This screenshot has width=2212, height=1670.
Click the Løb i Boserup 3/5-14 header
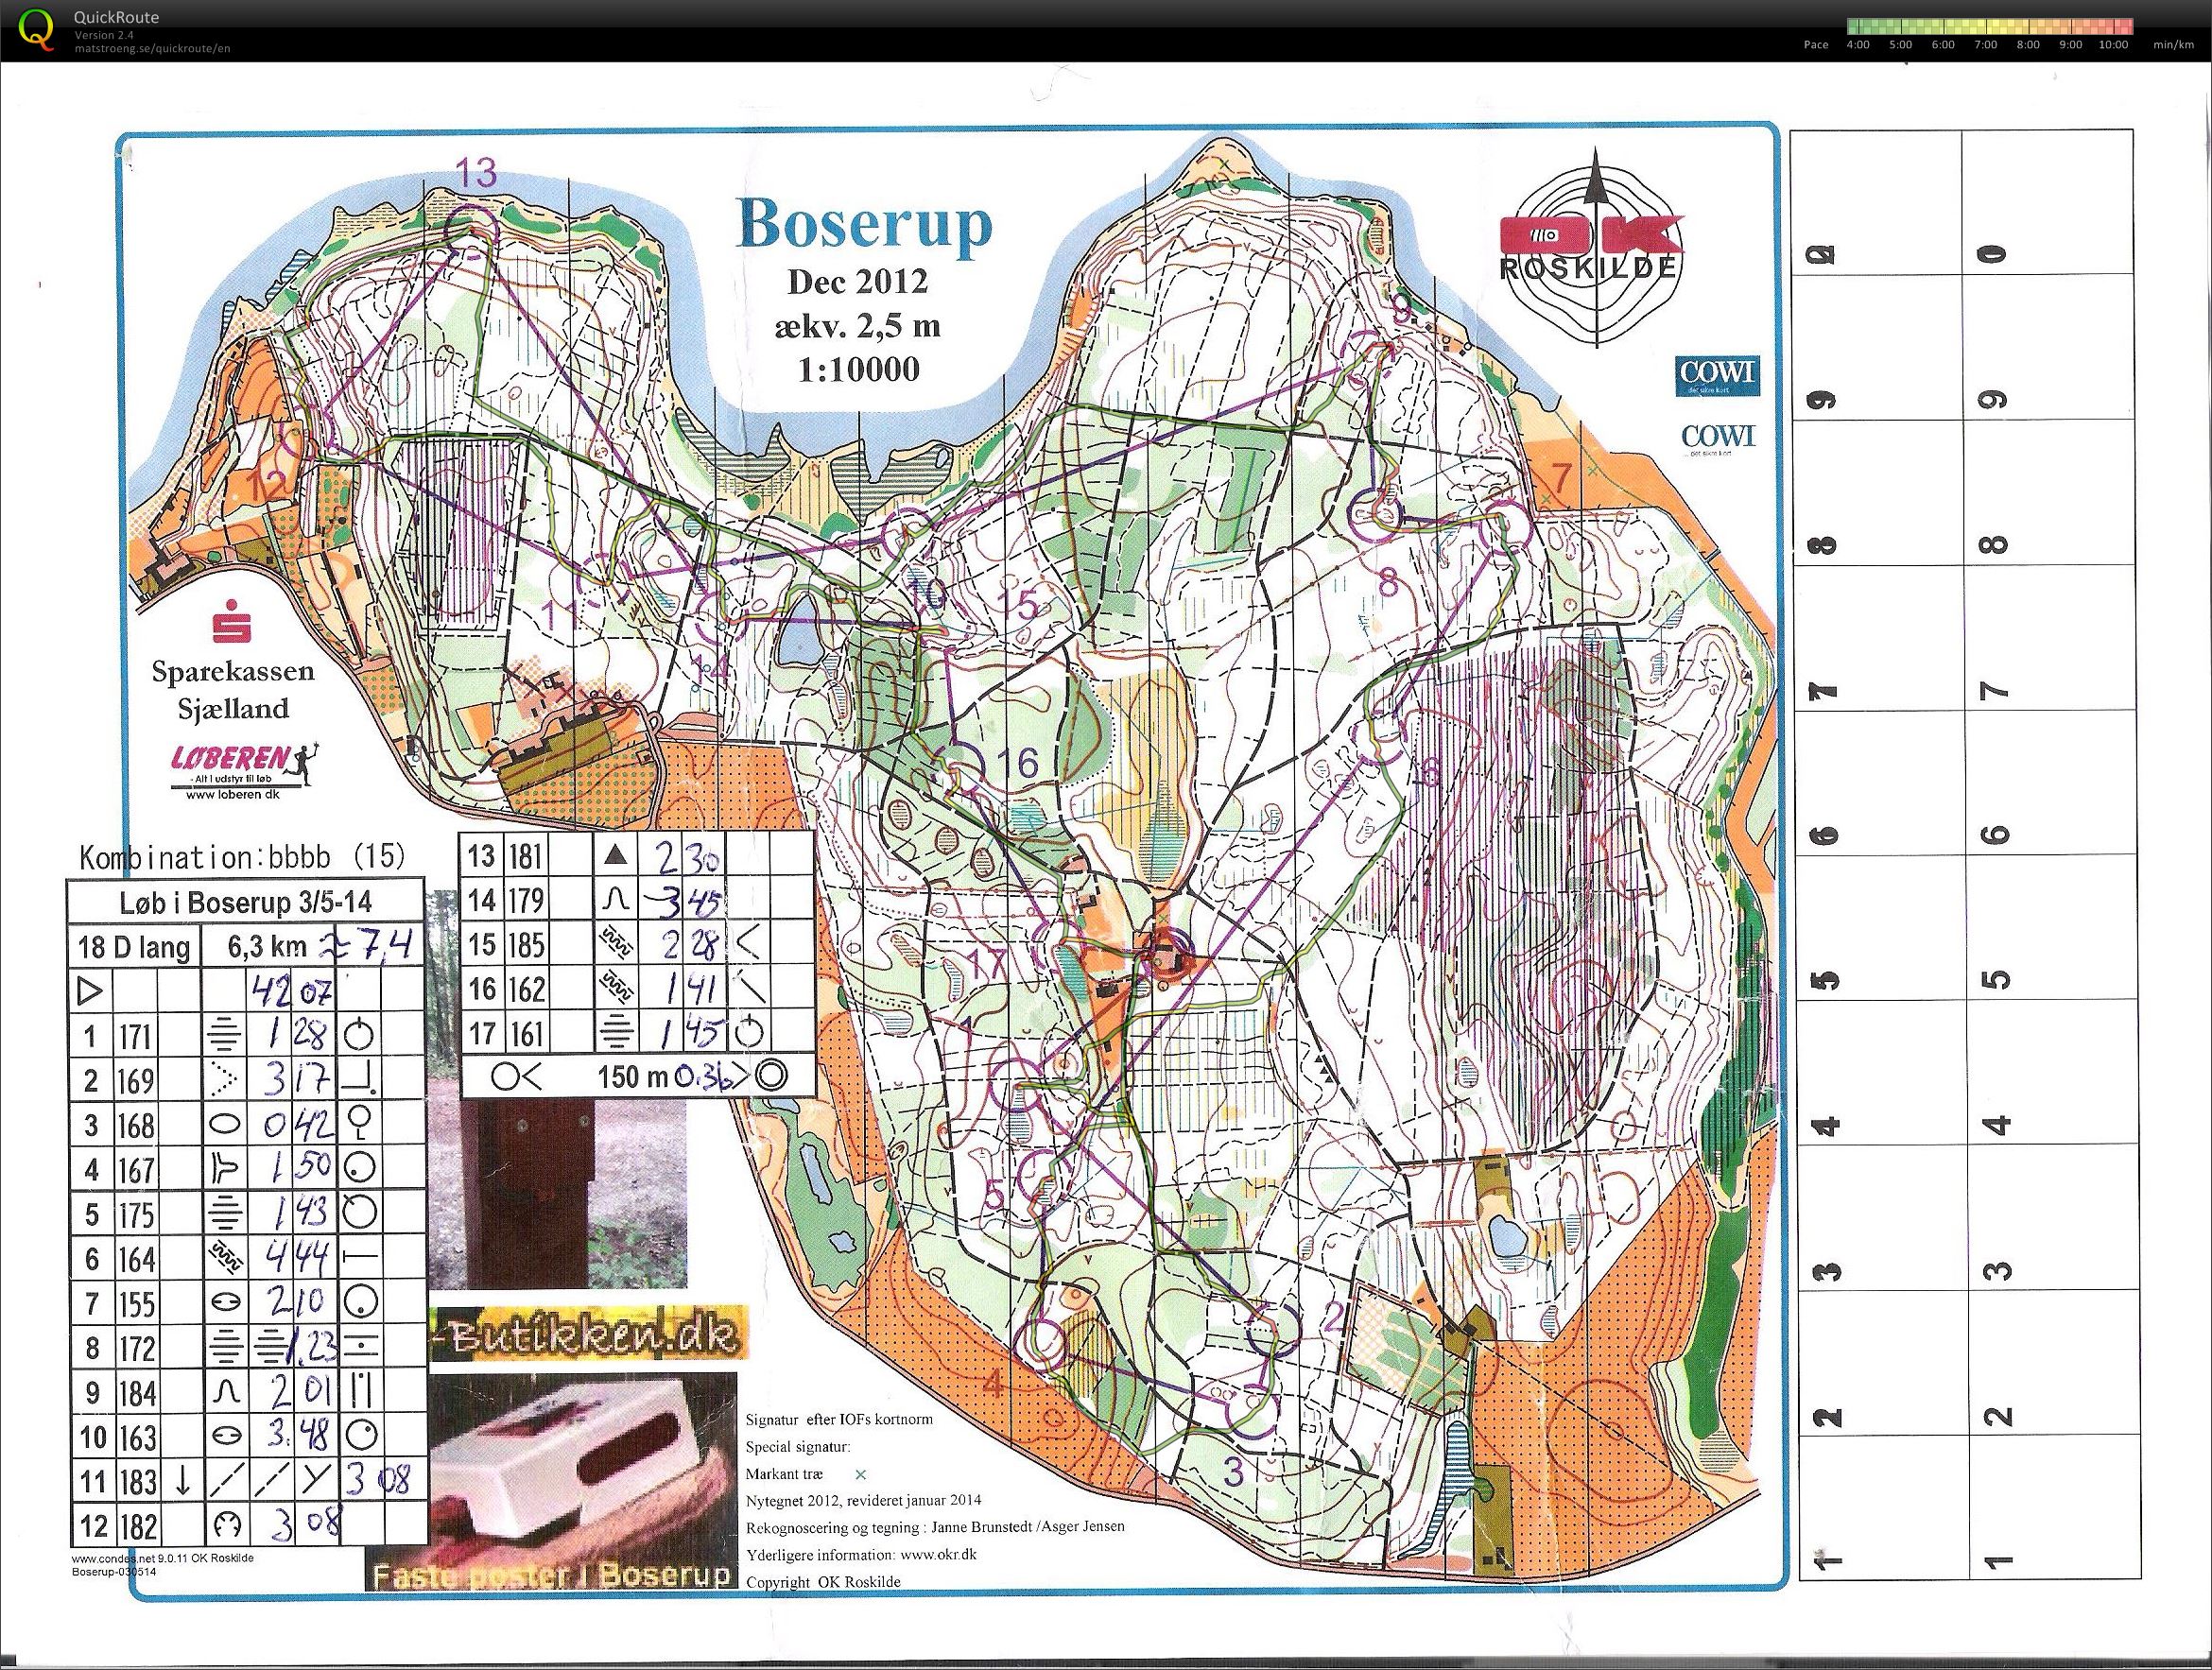tap(245, 902)
